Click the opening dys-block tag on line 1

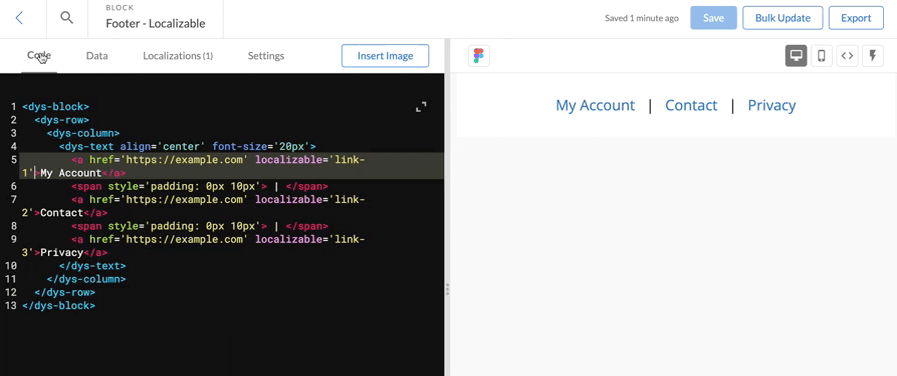pos(55,106)
